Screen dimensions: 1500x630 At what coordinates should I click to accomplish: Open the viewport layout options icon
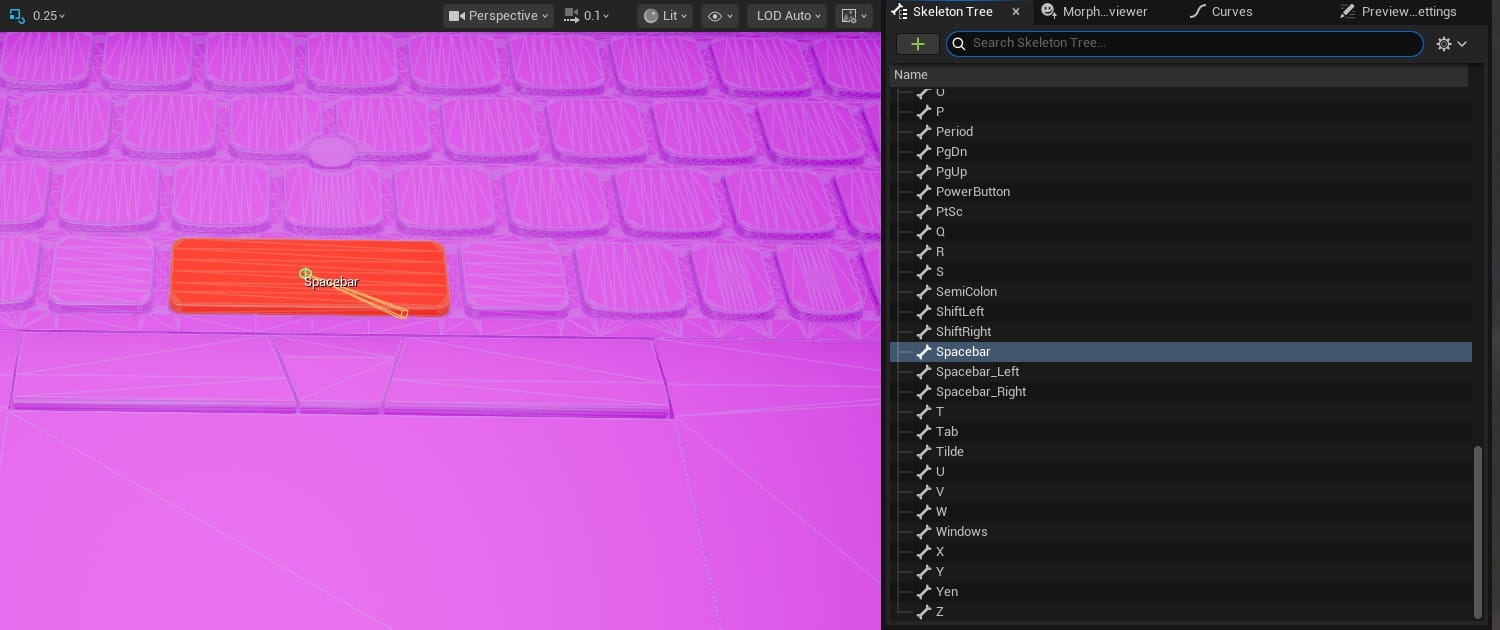(855, 16)
